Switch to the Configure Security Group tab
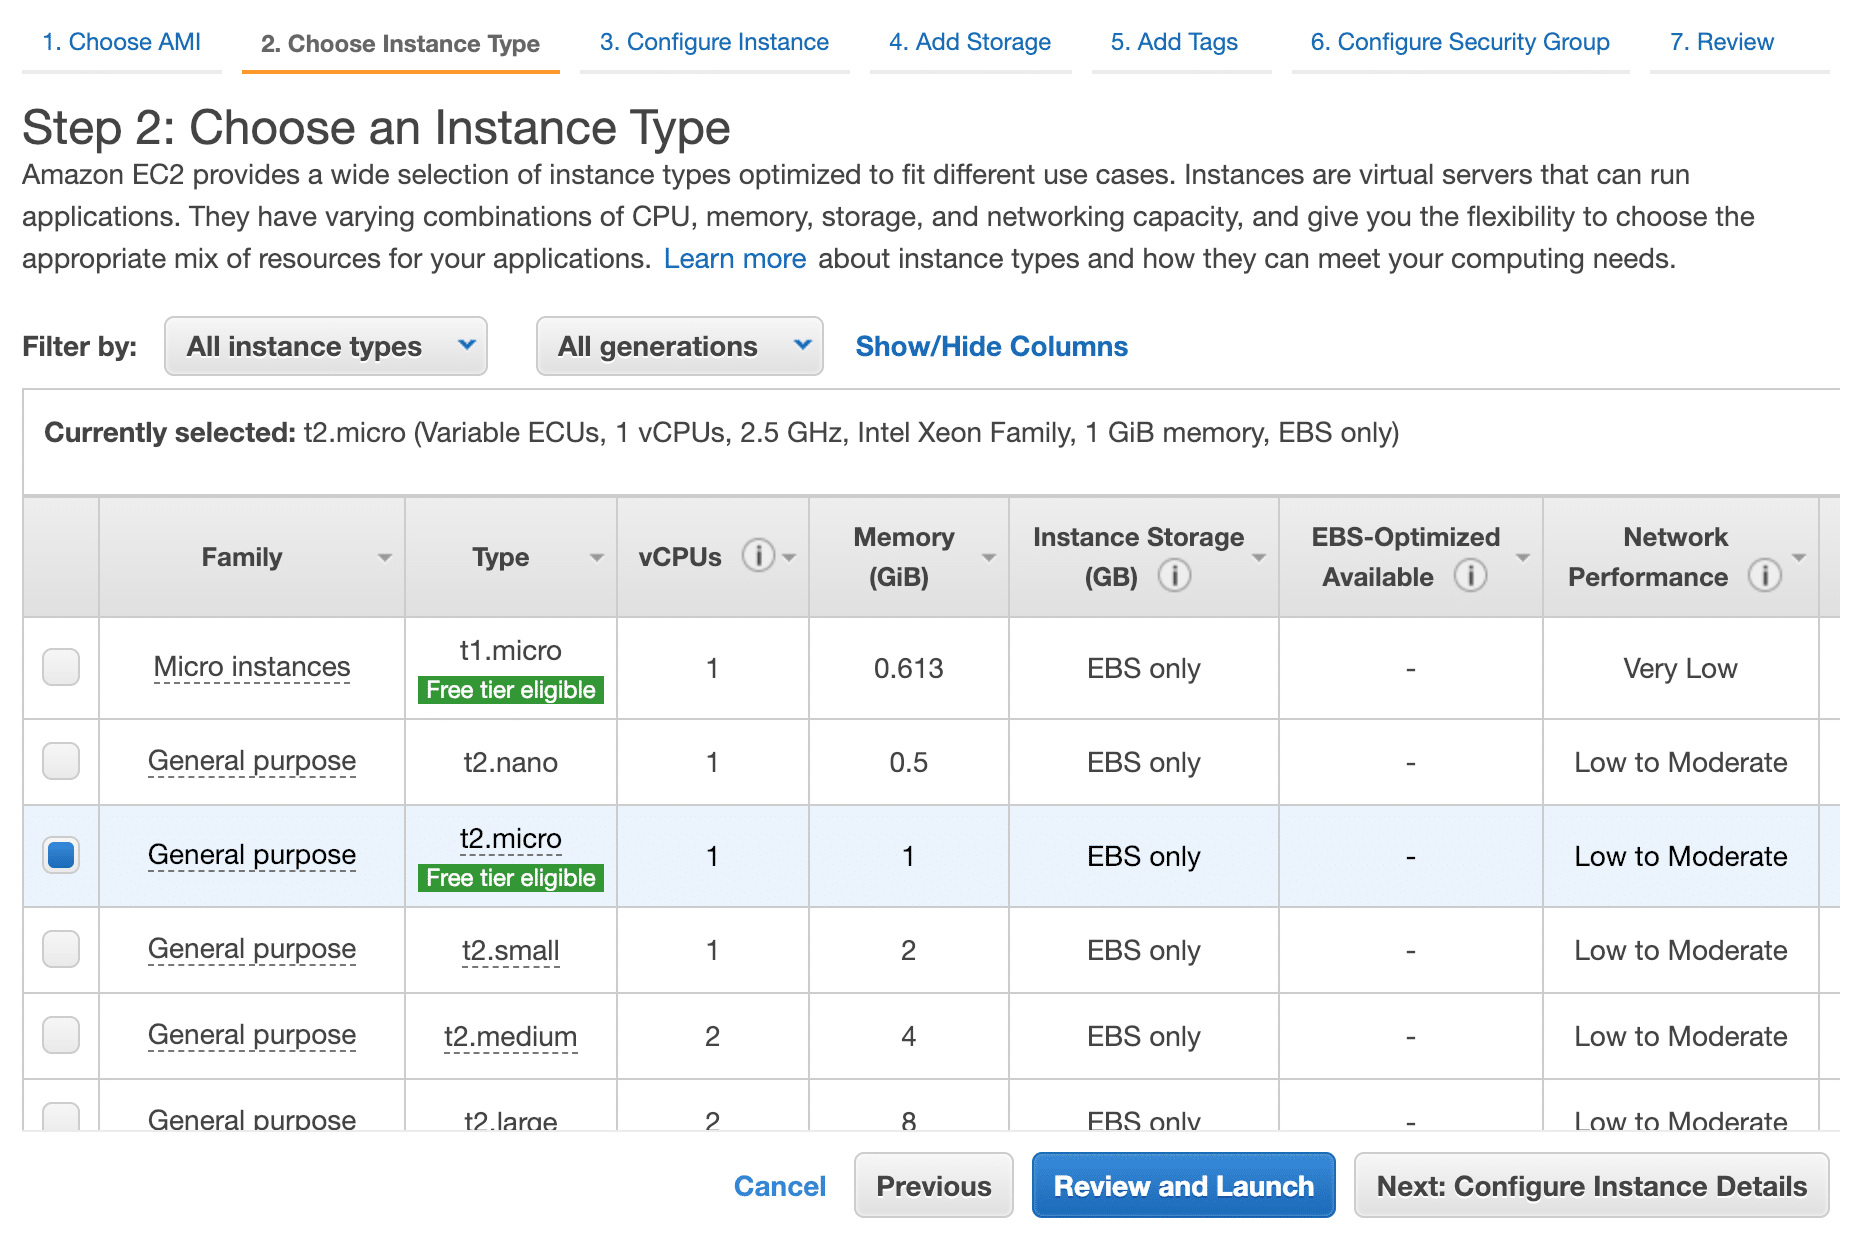Screen dimensions: 1858x1244 tap(1459, 42)
